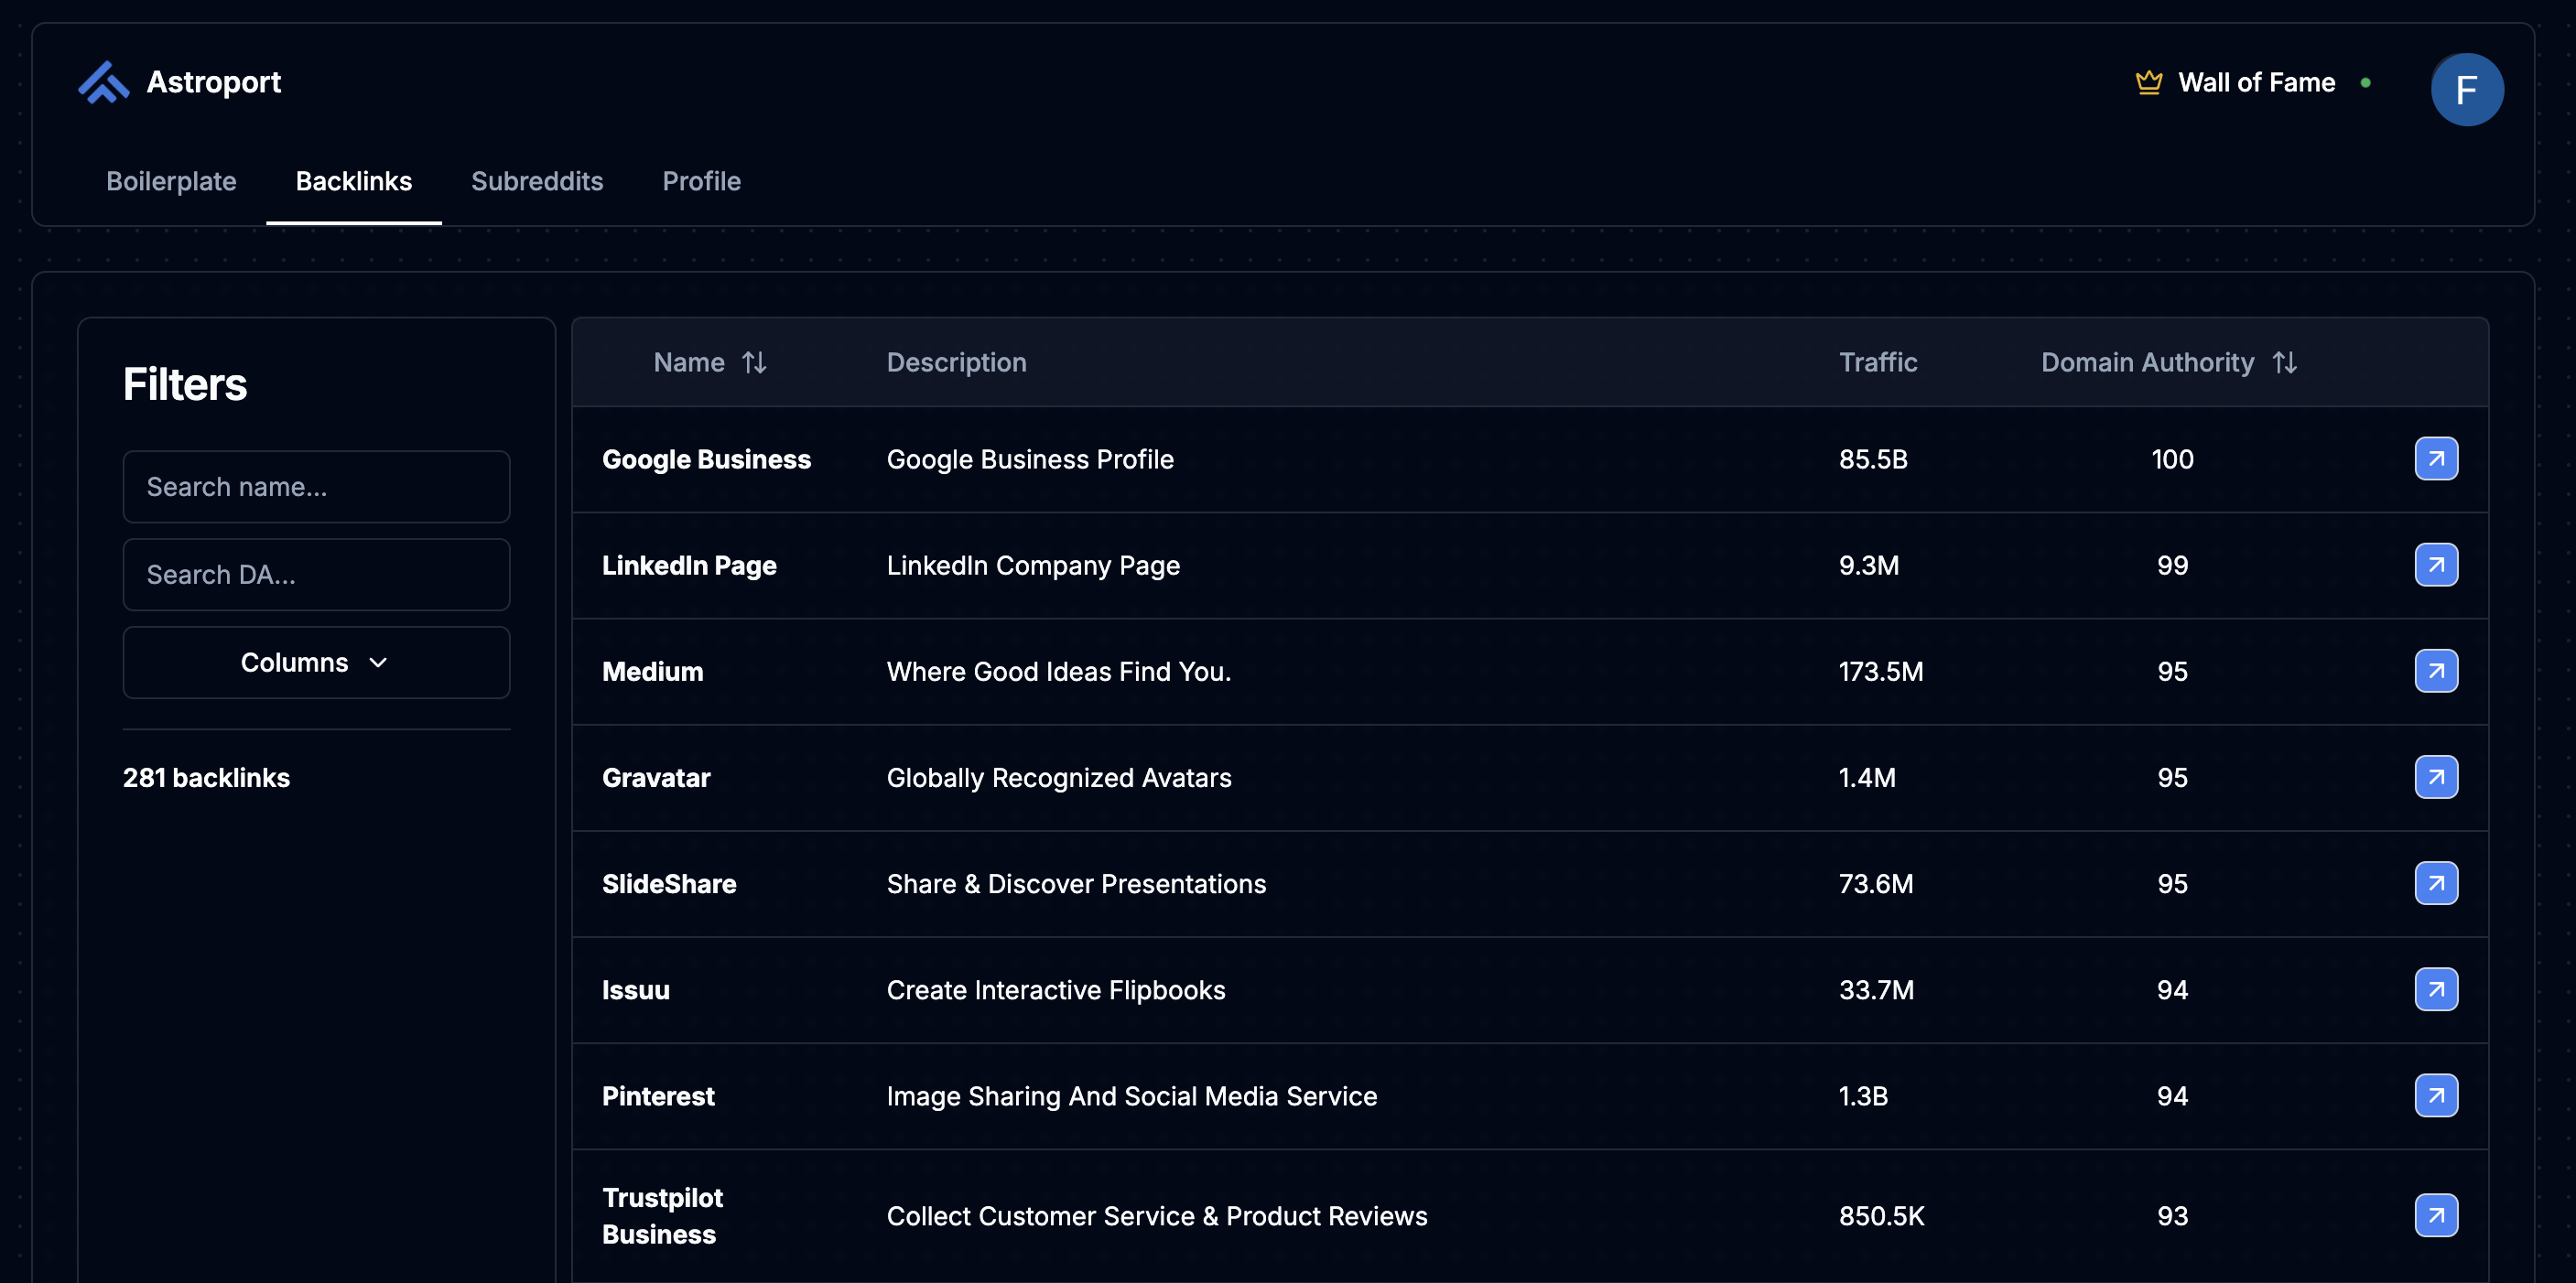Sort by Name using its arrows icon
The width and height of the screenshot is (2576, 1283).
[x=754, y=362]
